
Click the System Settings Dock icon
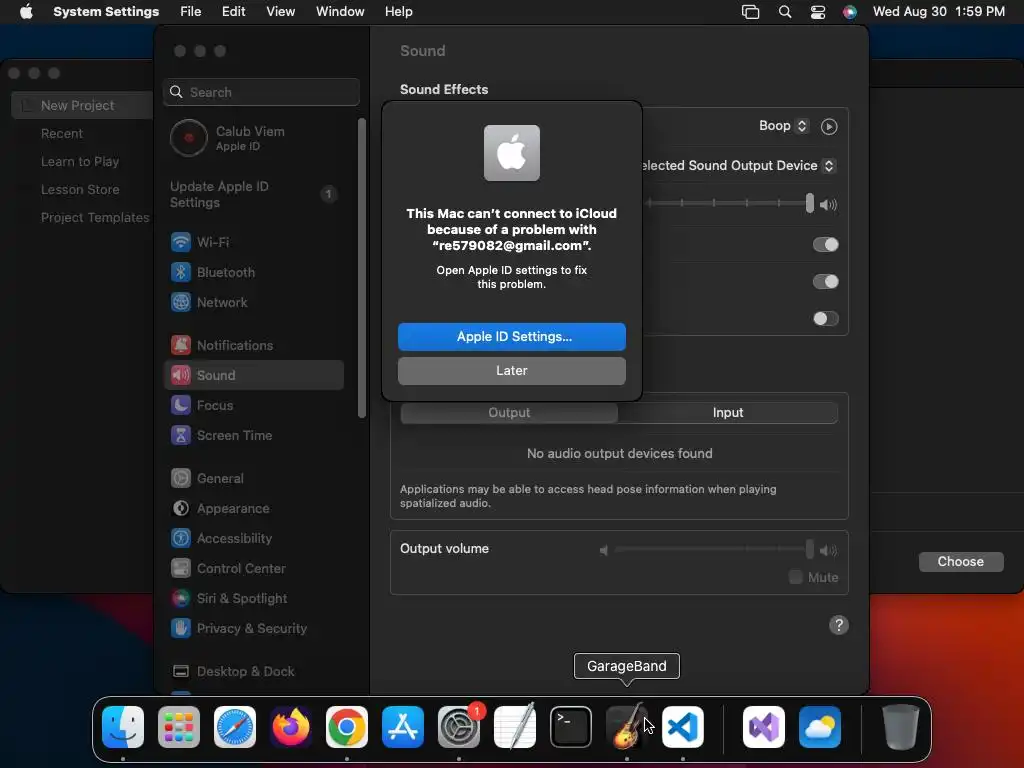pos(458,726)
